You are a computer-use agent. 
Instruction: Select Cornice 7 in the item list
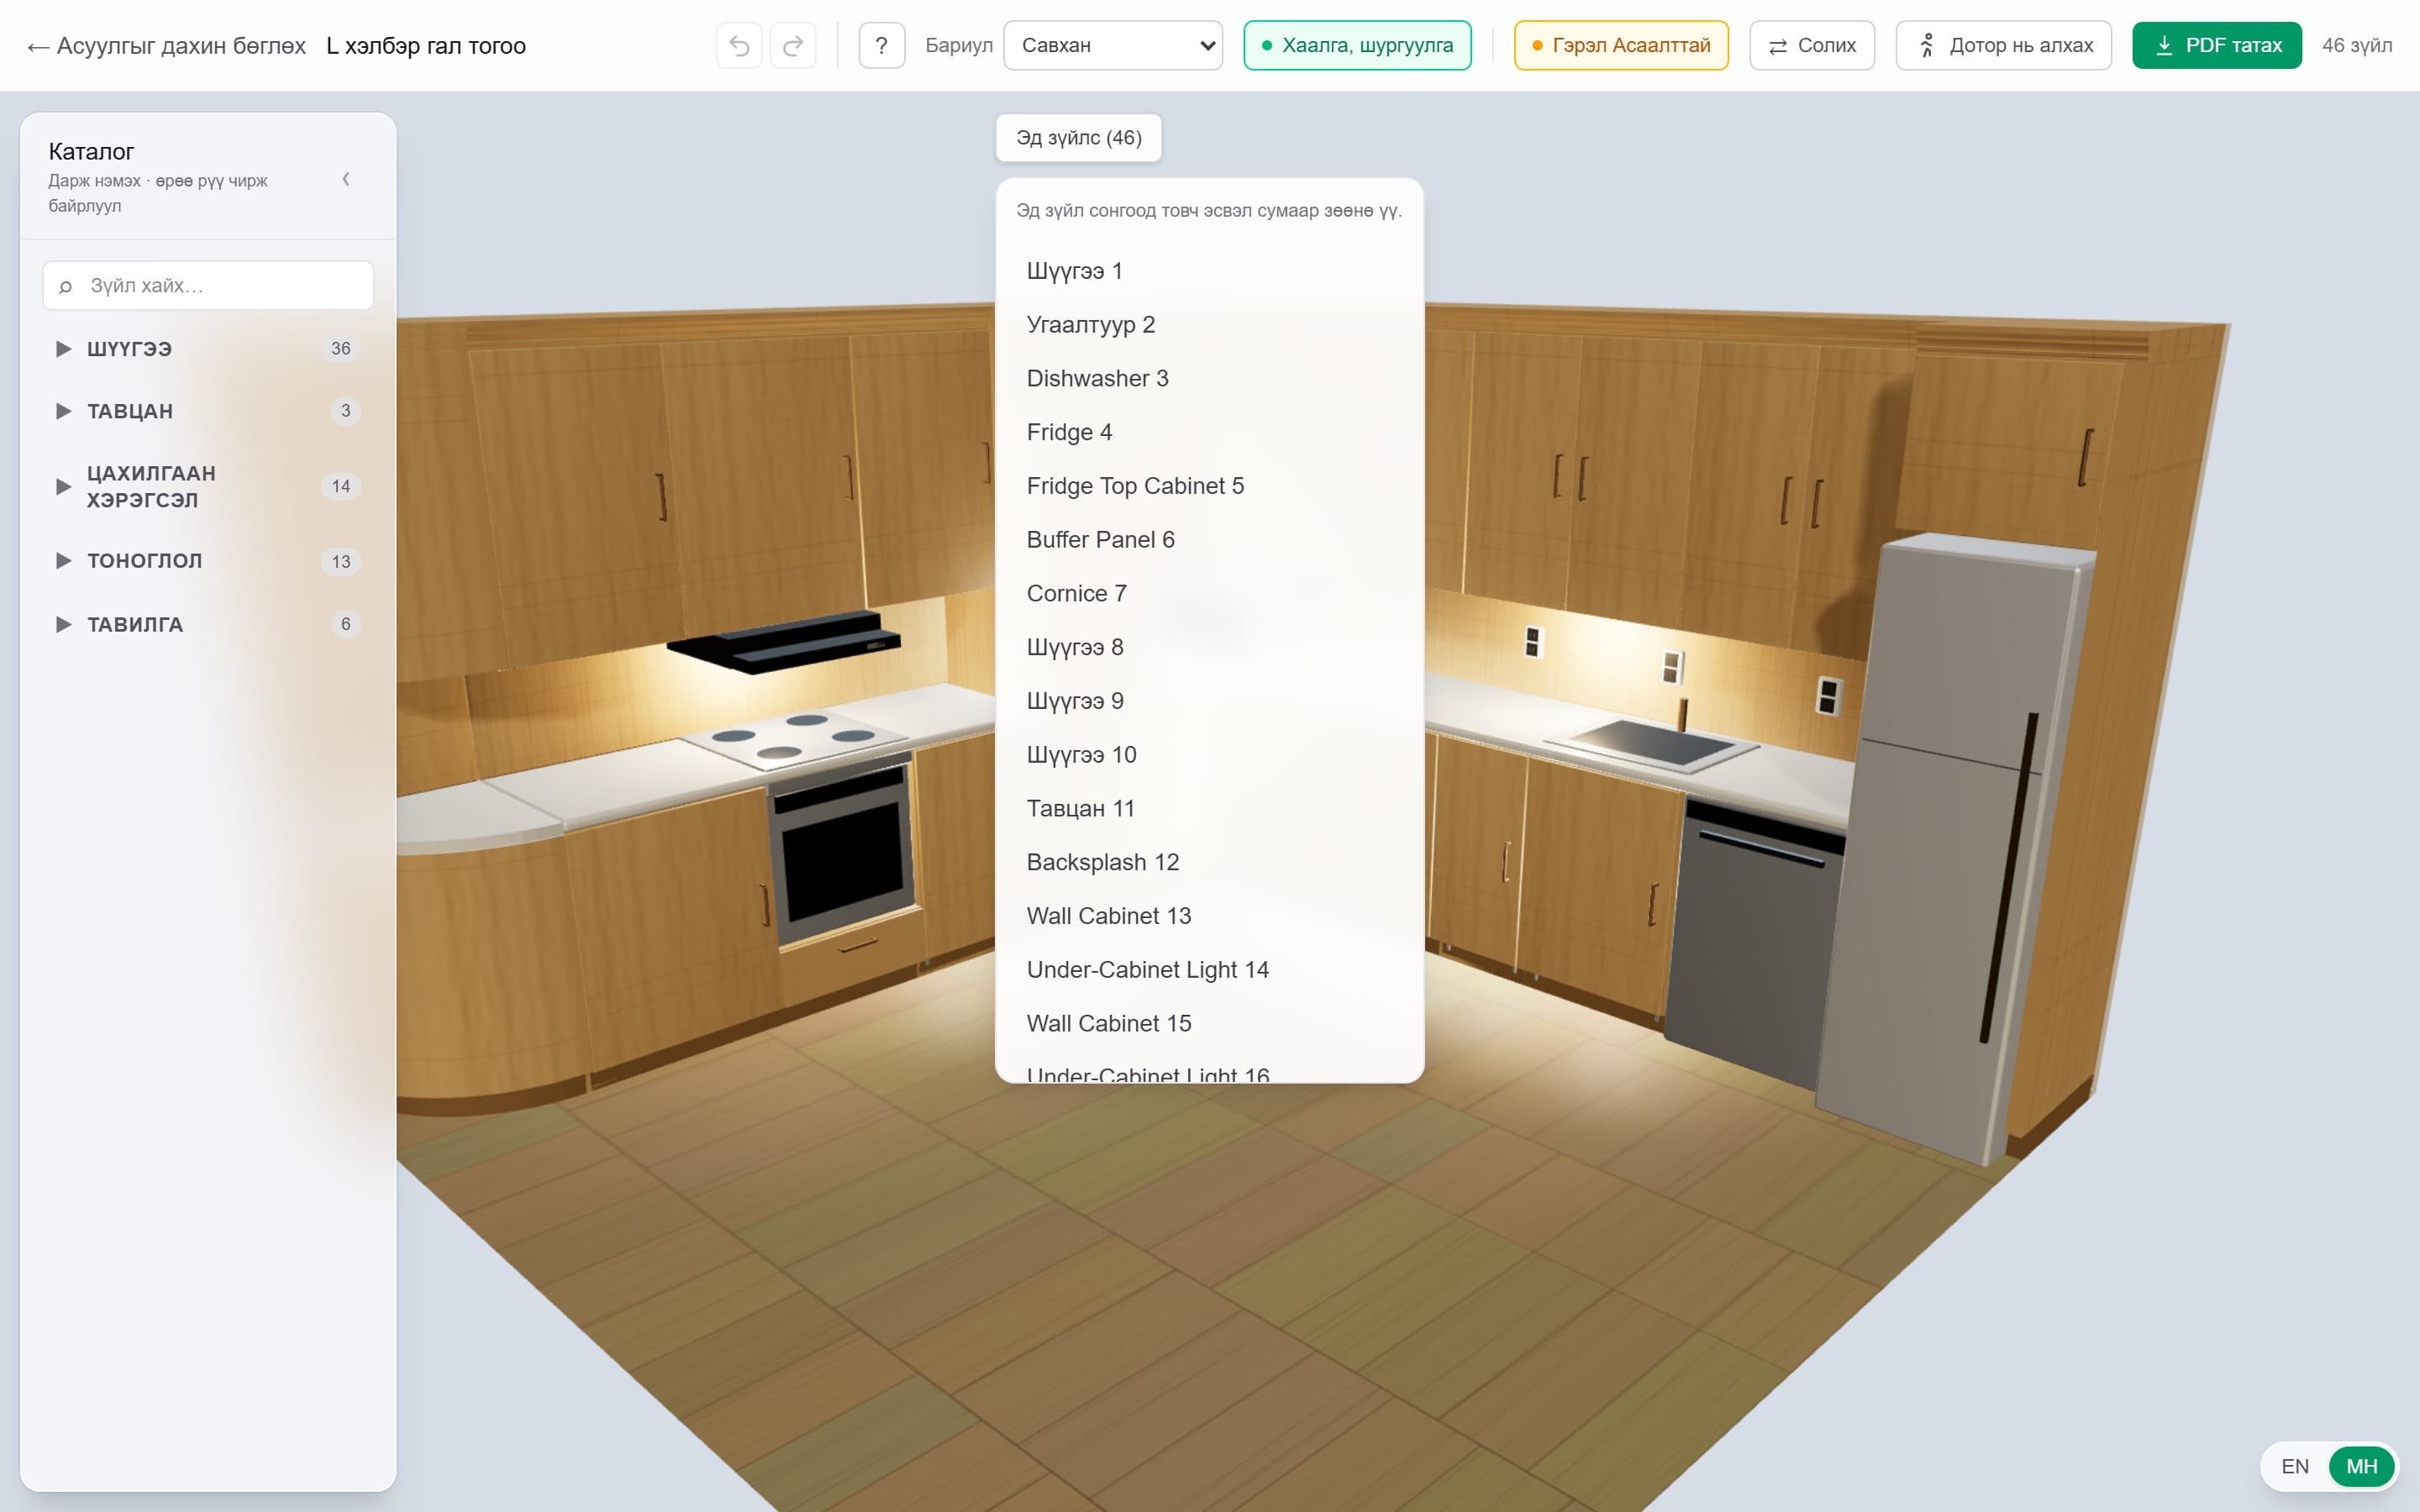[x=1209, y=594]
